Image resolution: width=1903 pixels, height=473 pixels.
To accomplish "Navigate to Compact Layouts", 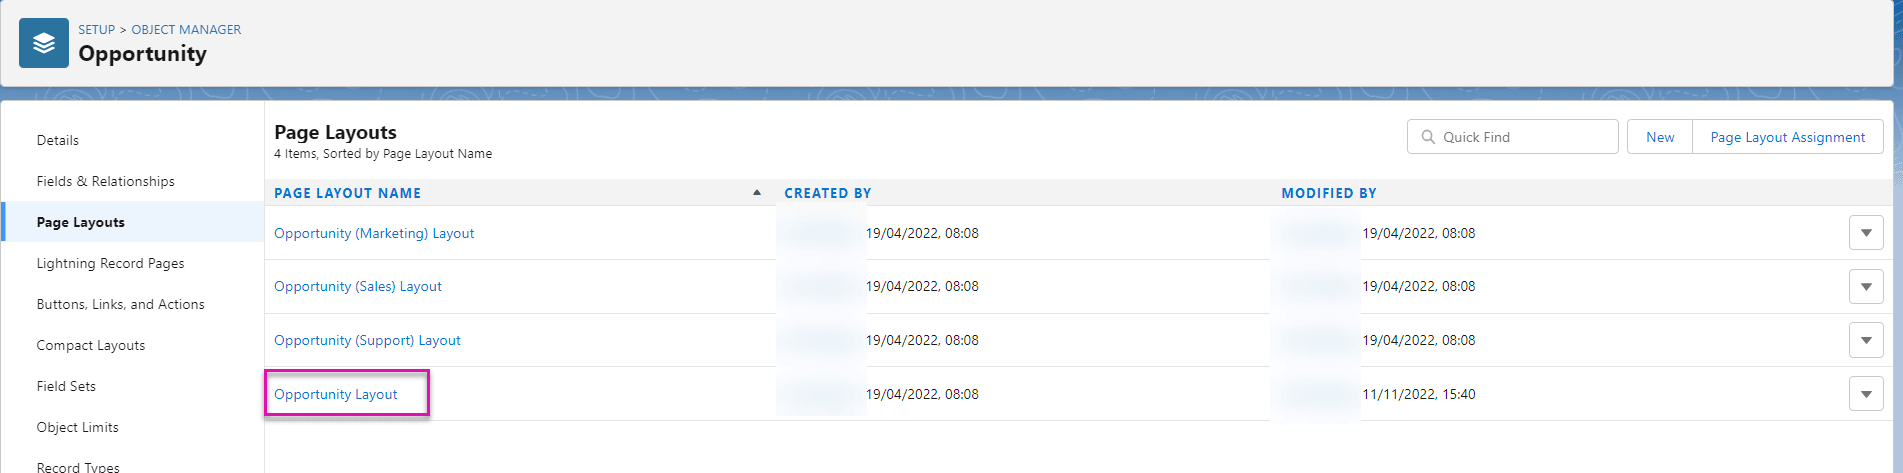I will (x=90, y=345).
